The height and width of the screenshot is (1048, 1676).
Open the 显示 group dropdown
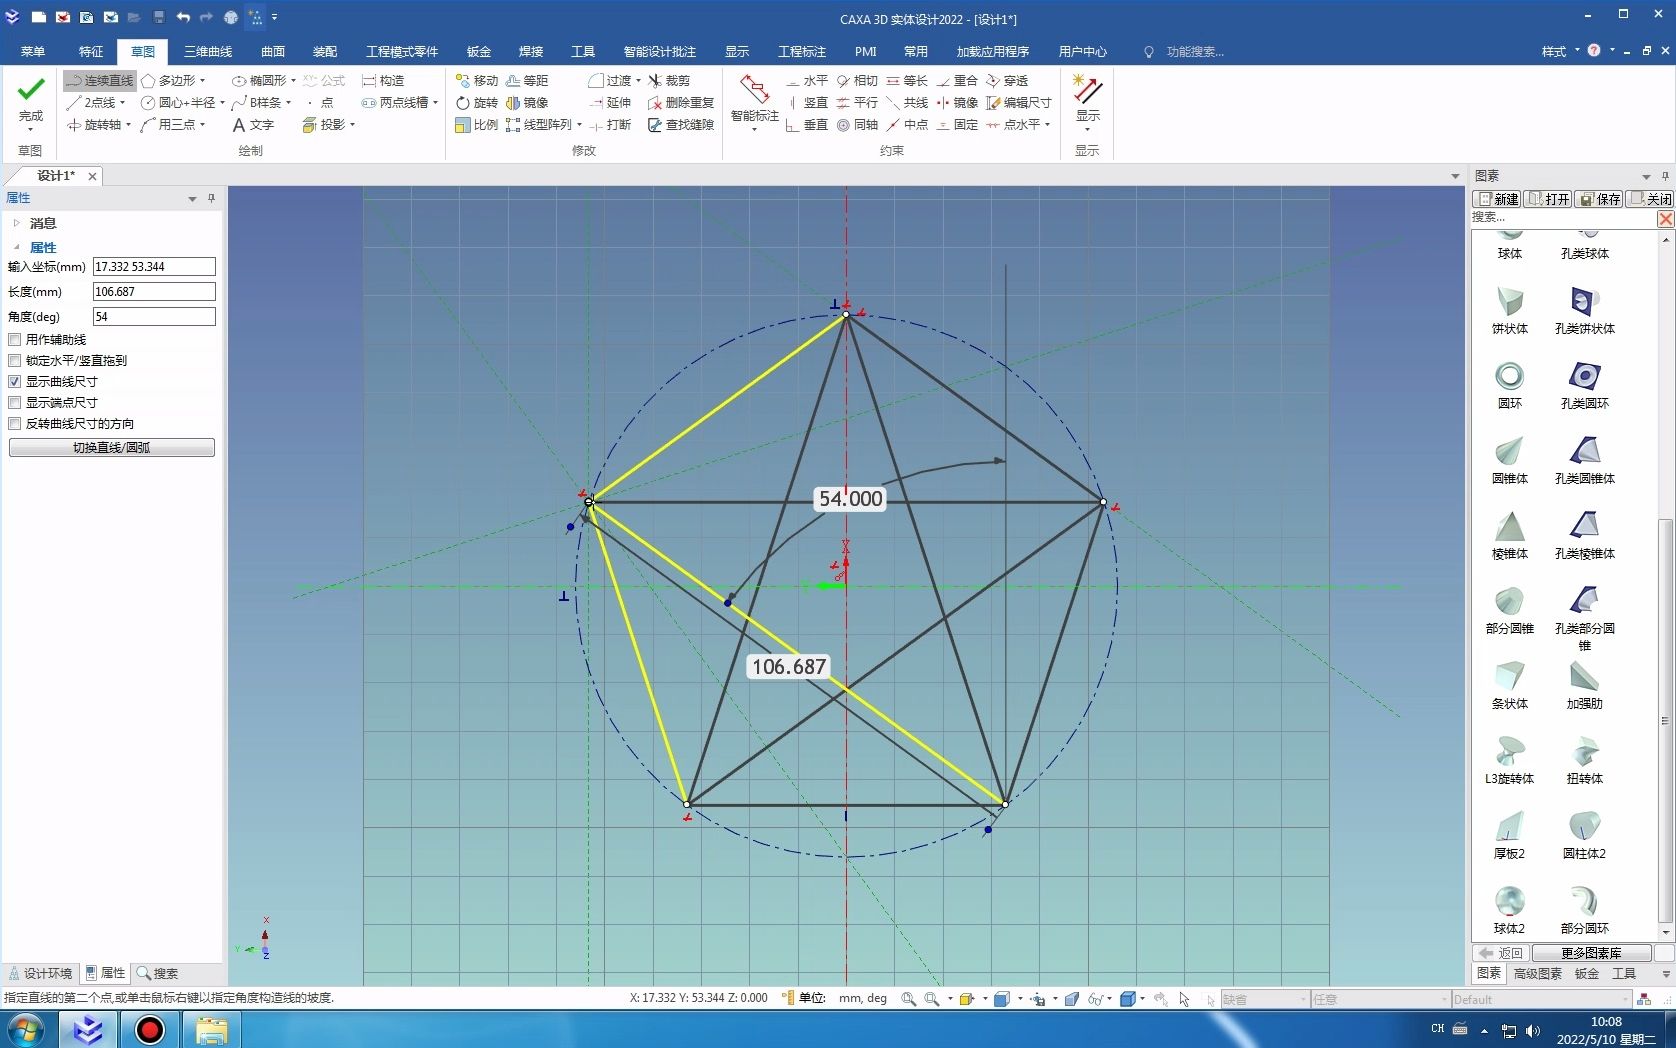(x=1087, y=129)
